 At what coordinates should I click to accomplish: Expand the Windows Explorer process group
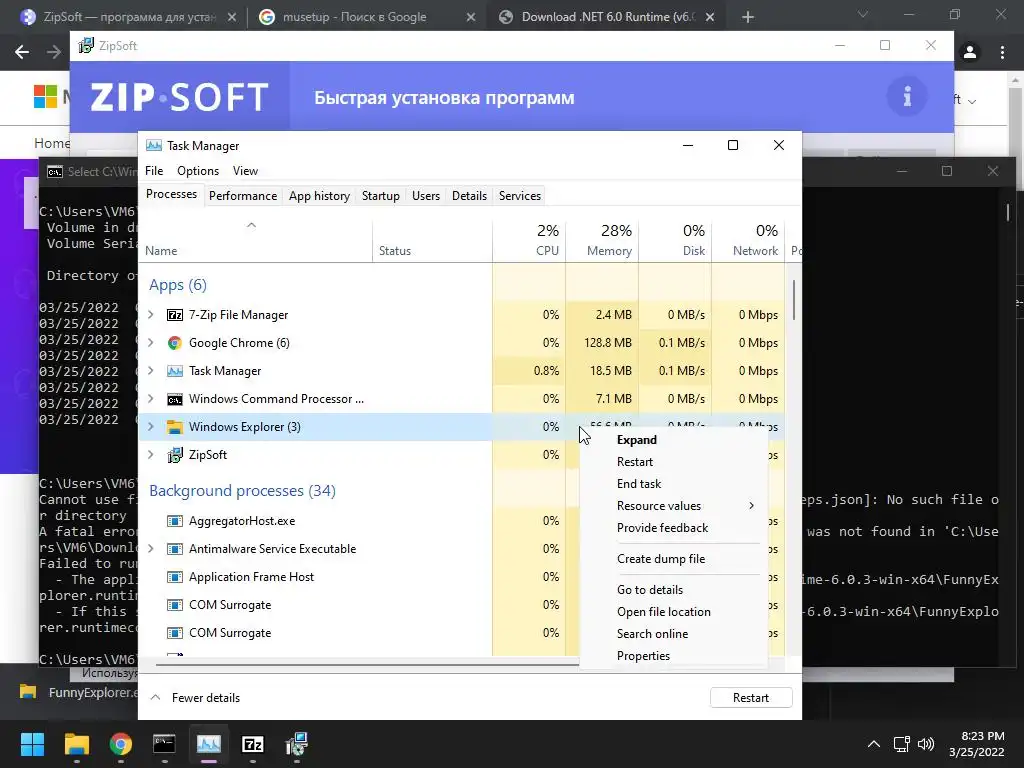coord(151,427)
